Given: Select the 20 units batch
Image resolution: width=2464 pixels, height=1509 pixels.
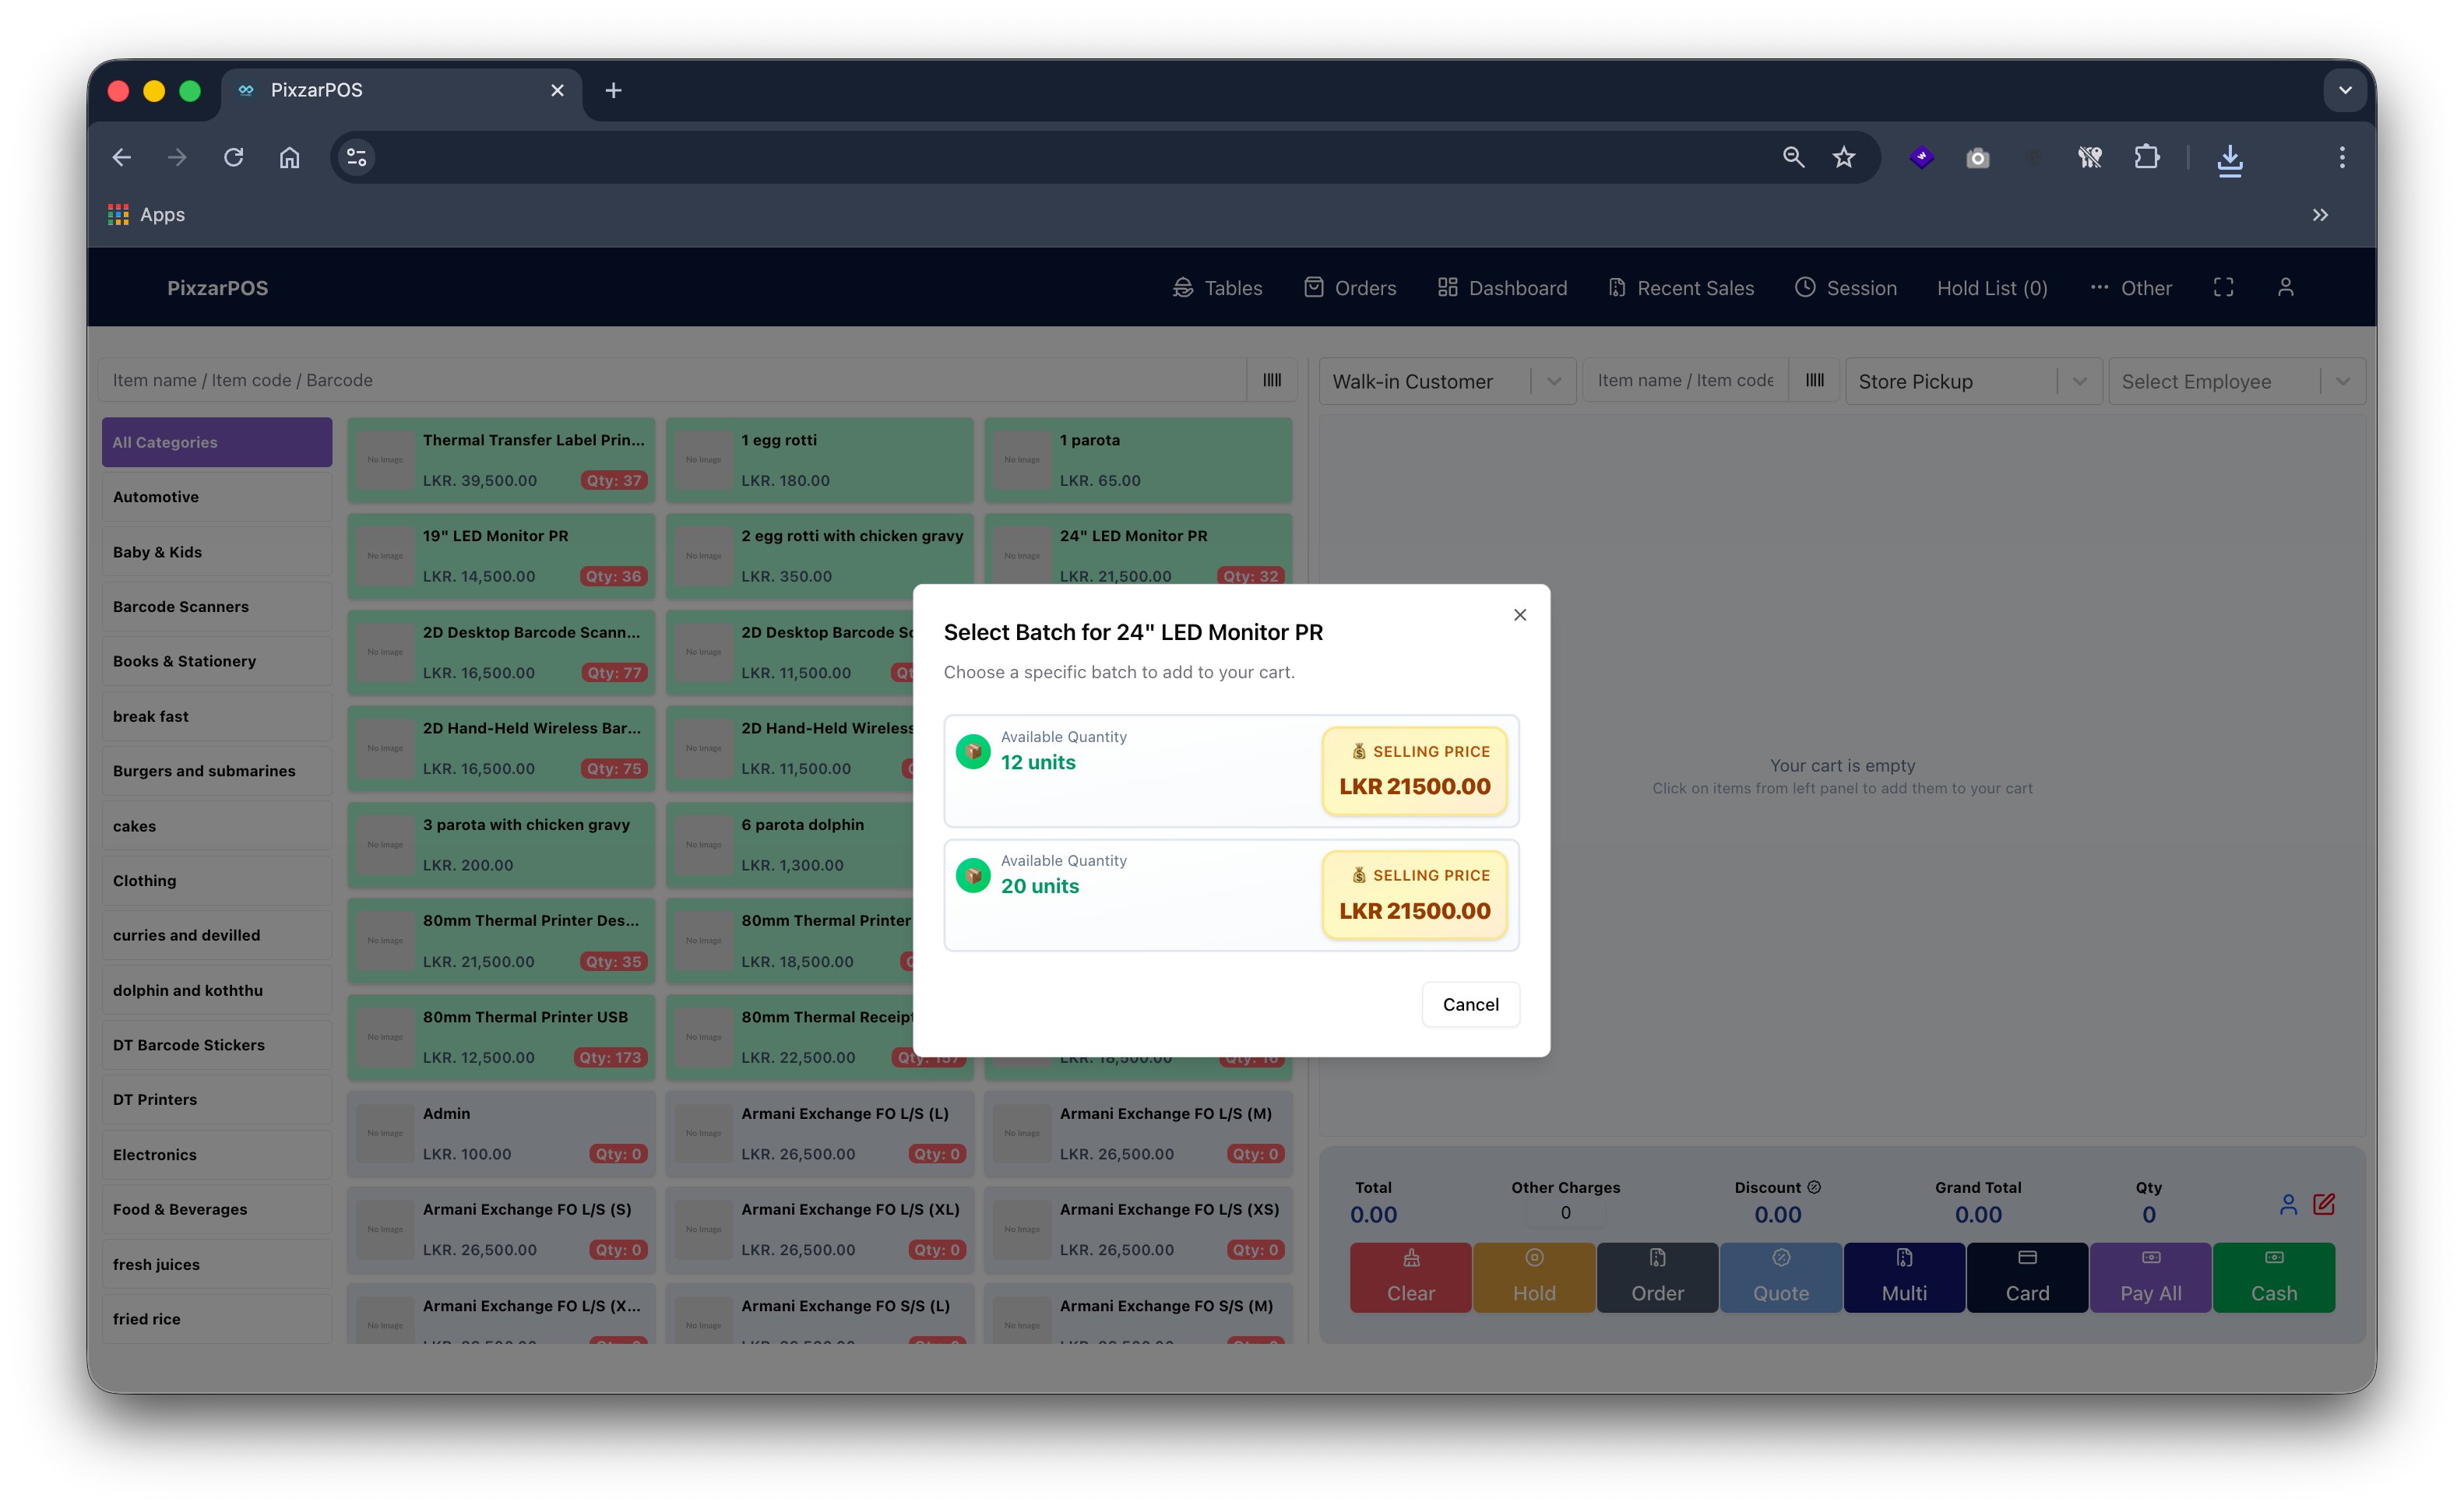Looking at the screenshot, I should click(1230, 895).
